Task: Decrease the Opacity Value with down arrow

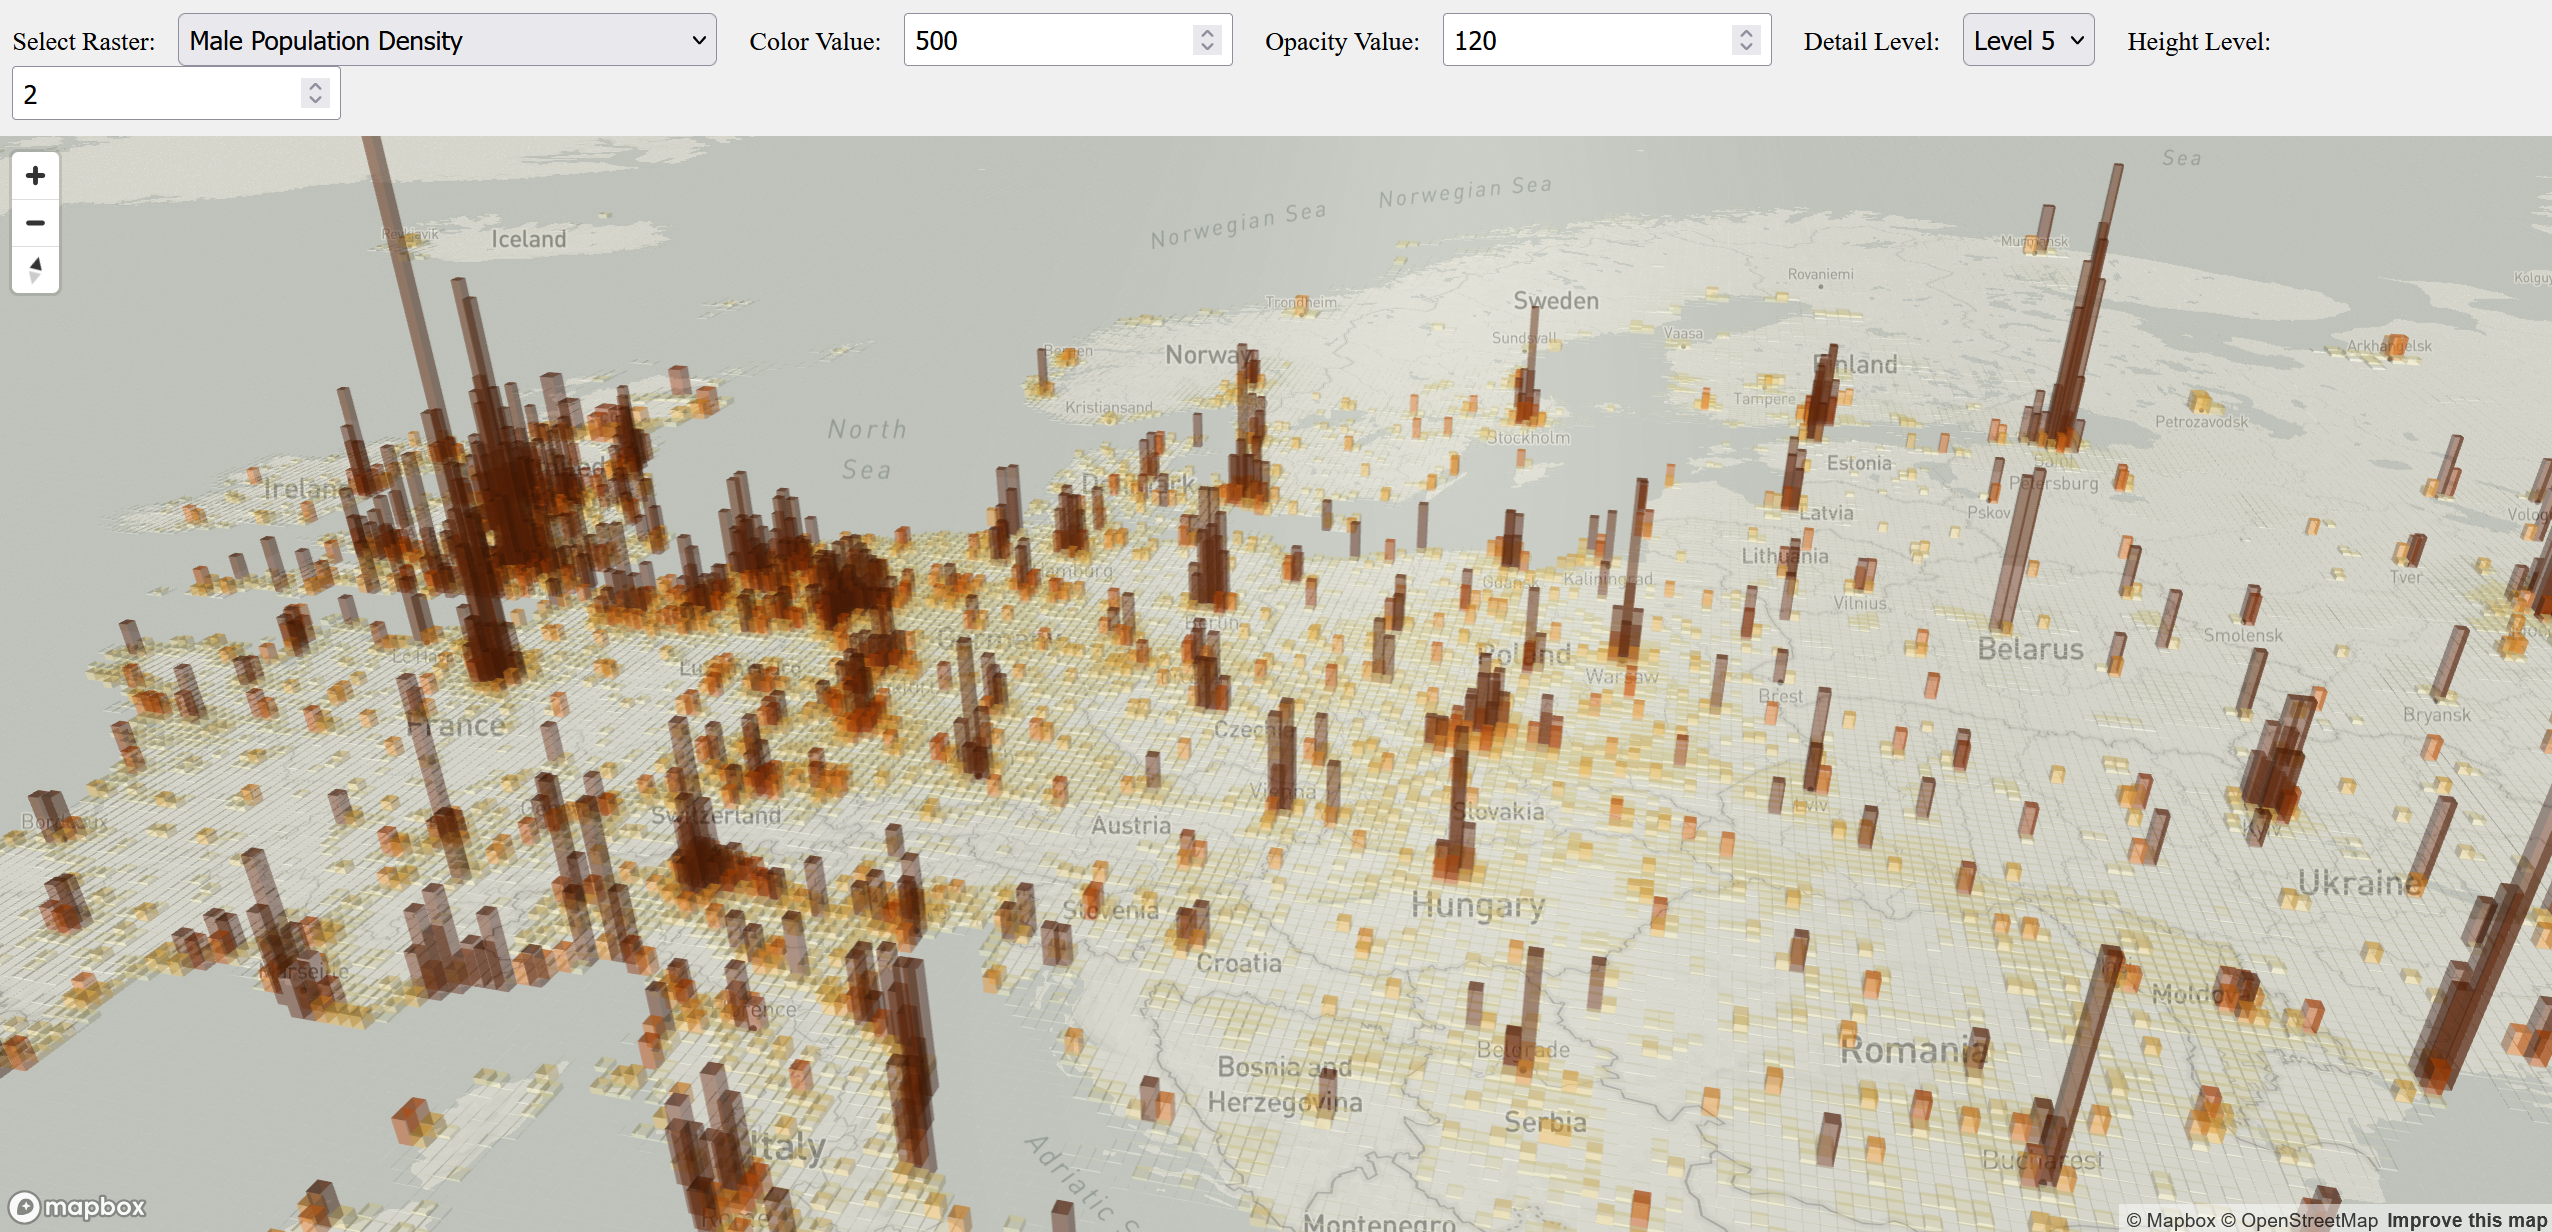Action: pyautogui.click(x=1746, y=47)
